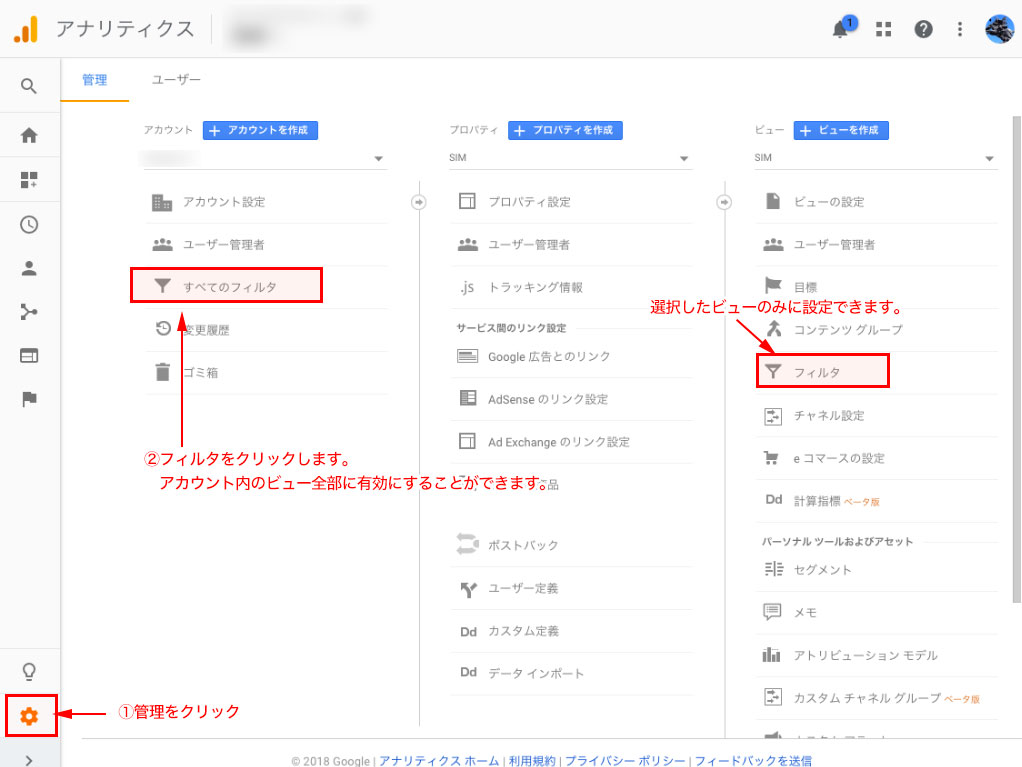Open すべてのフィルタ
Image resolution: width=1022 pixels, height=767 pixels.
(x=226, y=287)
